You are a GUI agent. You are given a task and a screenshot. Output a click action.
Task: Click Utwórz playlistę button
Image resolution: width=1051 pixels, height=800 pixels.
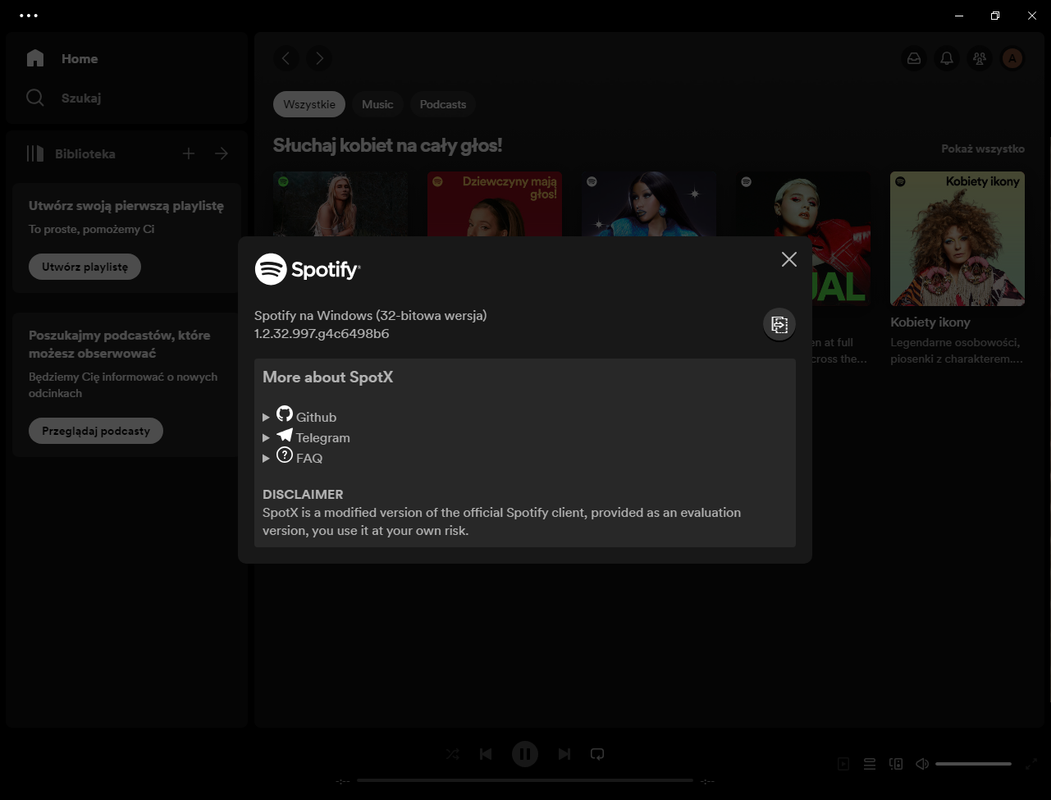[84, 267]
